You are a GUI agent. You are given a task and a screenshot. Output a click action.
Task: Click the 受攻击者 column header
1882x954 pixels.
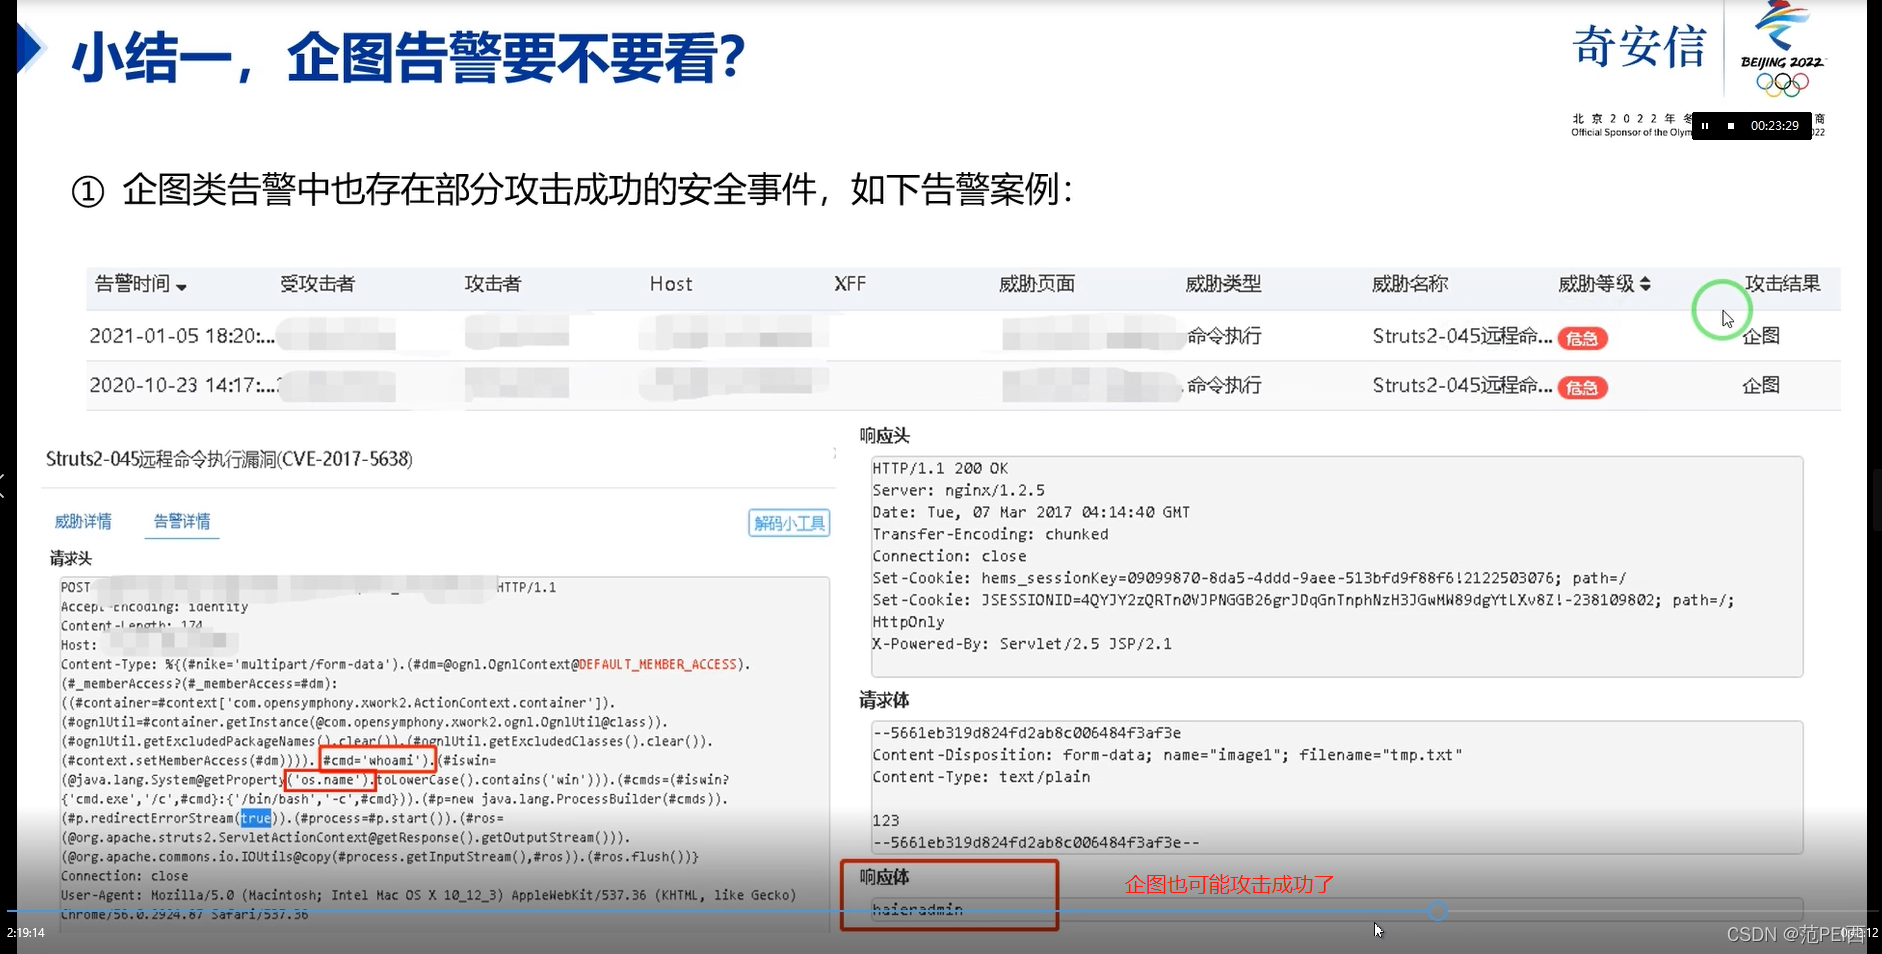click(317, 284)
